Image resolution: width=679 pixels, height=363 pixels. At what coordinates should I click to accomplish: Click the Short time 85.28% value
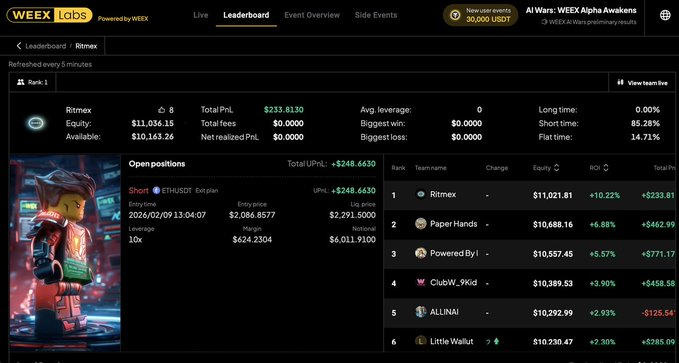(x=645, y=123)
